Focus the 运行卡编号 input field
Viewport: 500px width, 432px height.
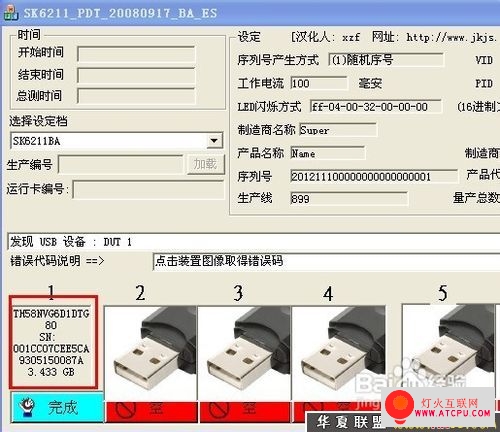[x=148, y=190]
